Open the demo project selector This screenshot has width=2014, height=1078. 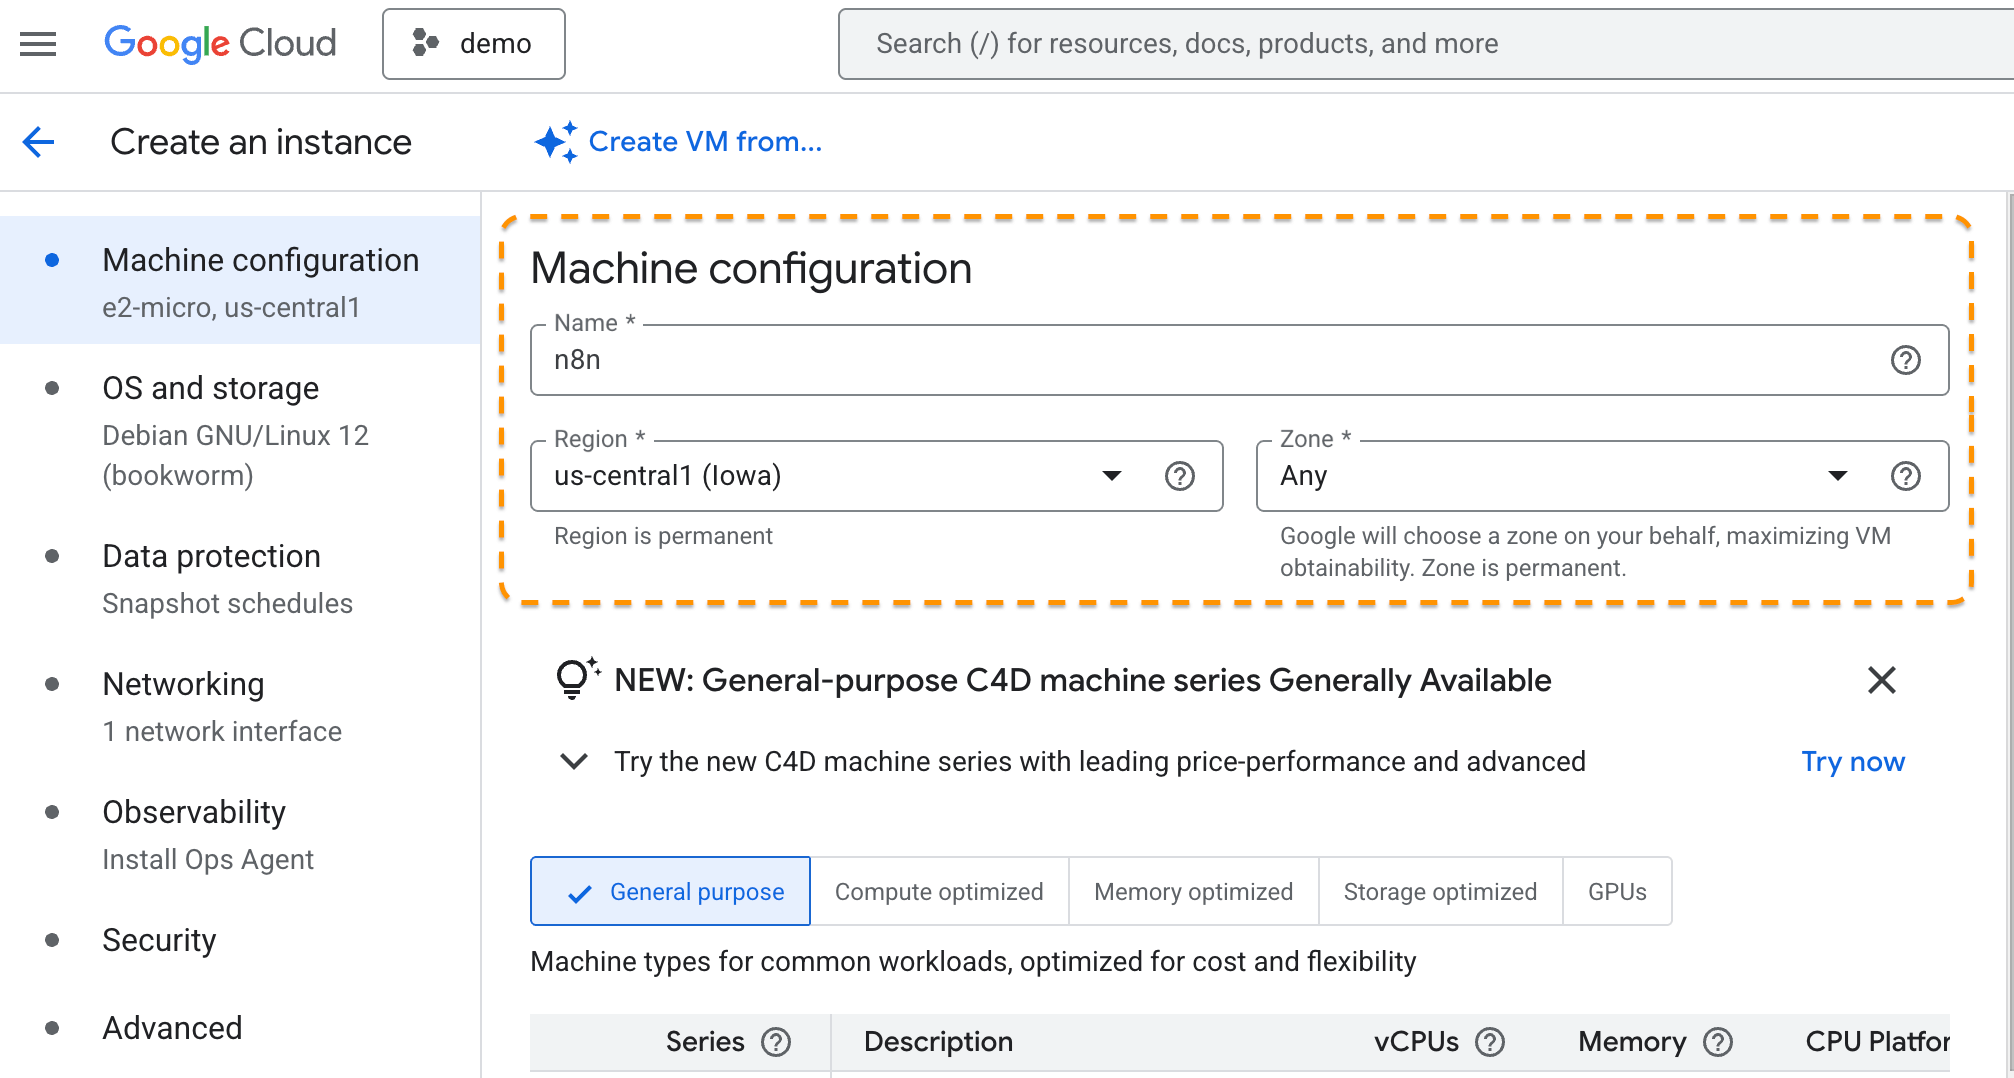(474, 44)
